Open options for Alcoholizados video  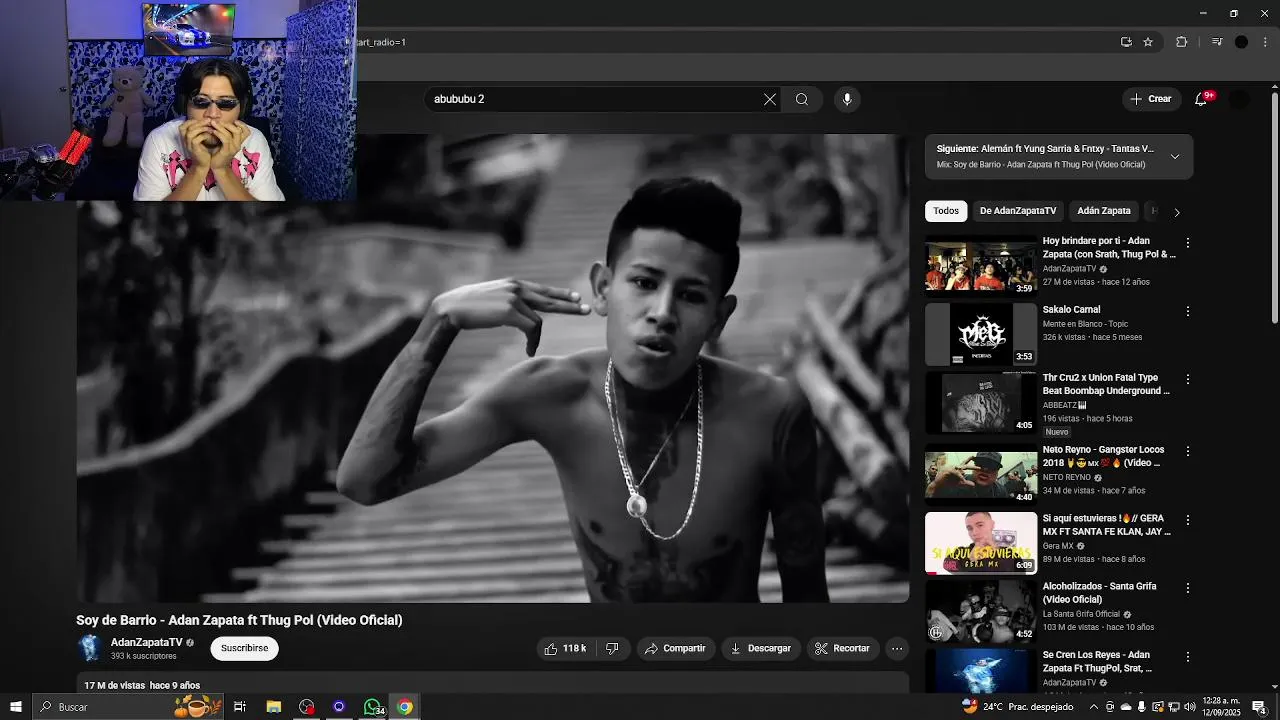(x=1188, y=588)
